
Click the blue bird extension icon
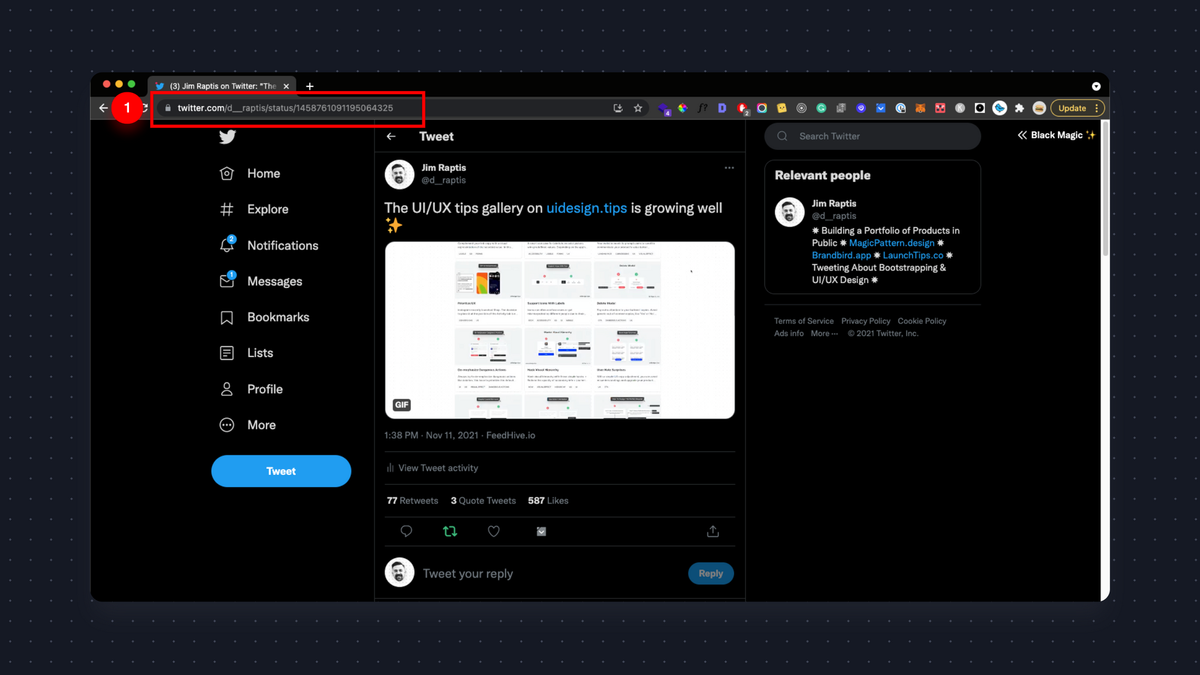[999, 108]
